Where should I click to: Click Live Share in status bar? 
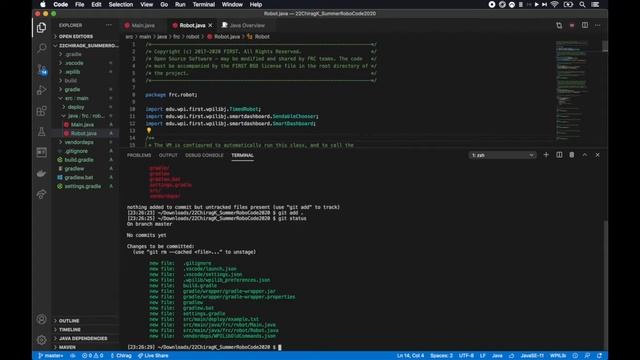[153, 356]
